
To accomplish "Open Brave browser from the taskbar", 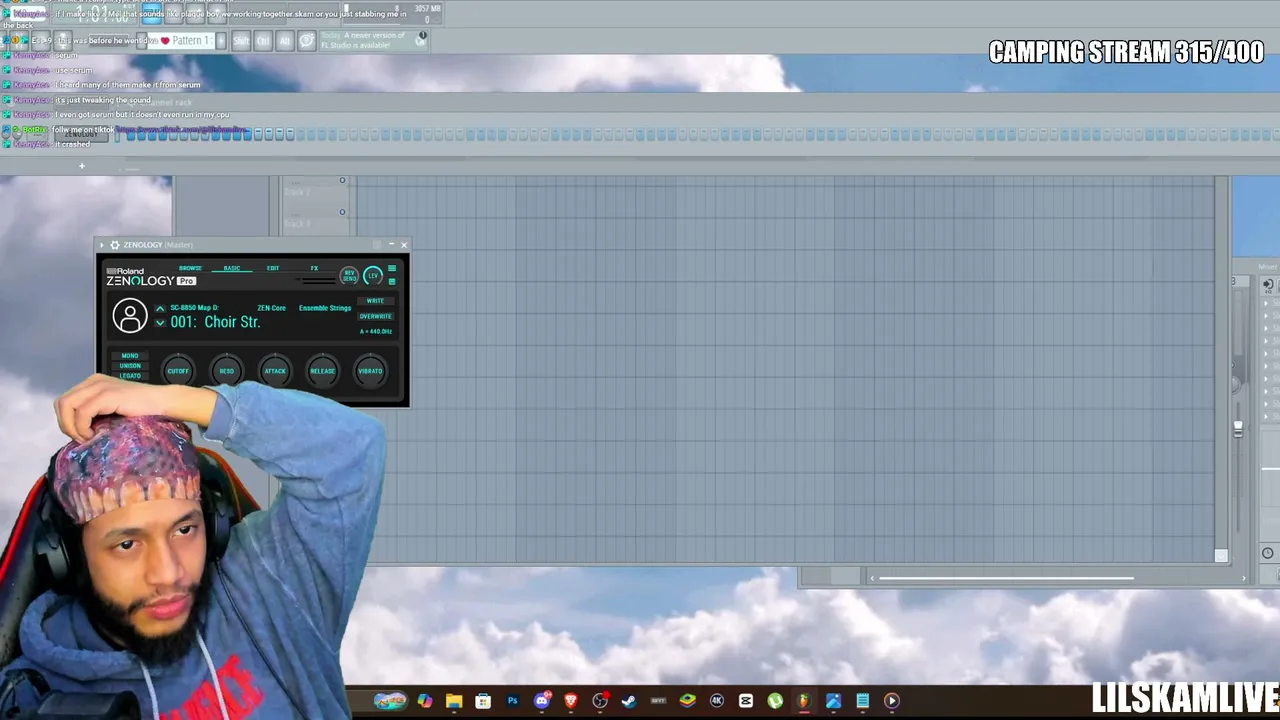I will pos(571,701).
